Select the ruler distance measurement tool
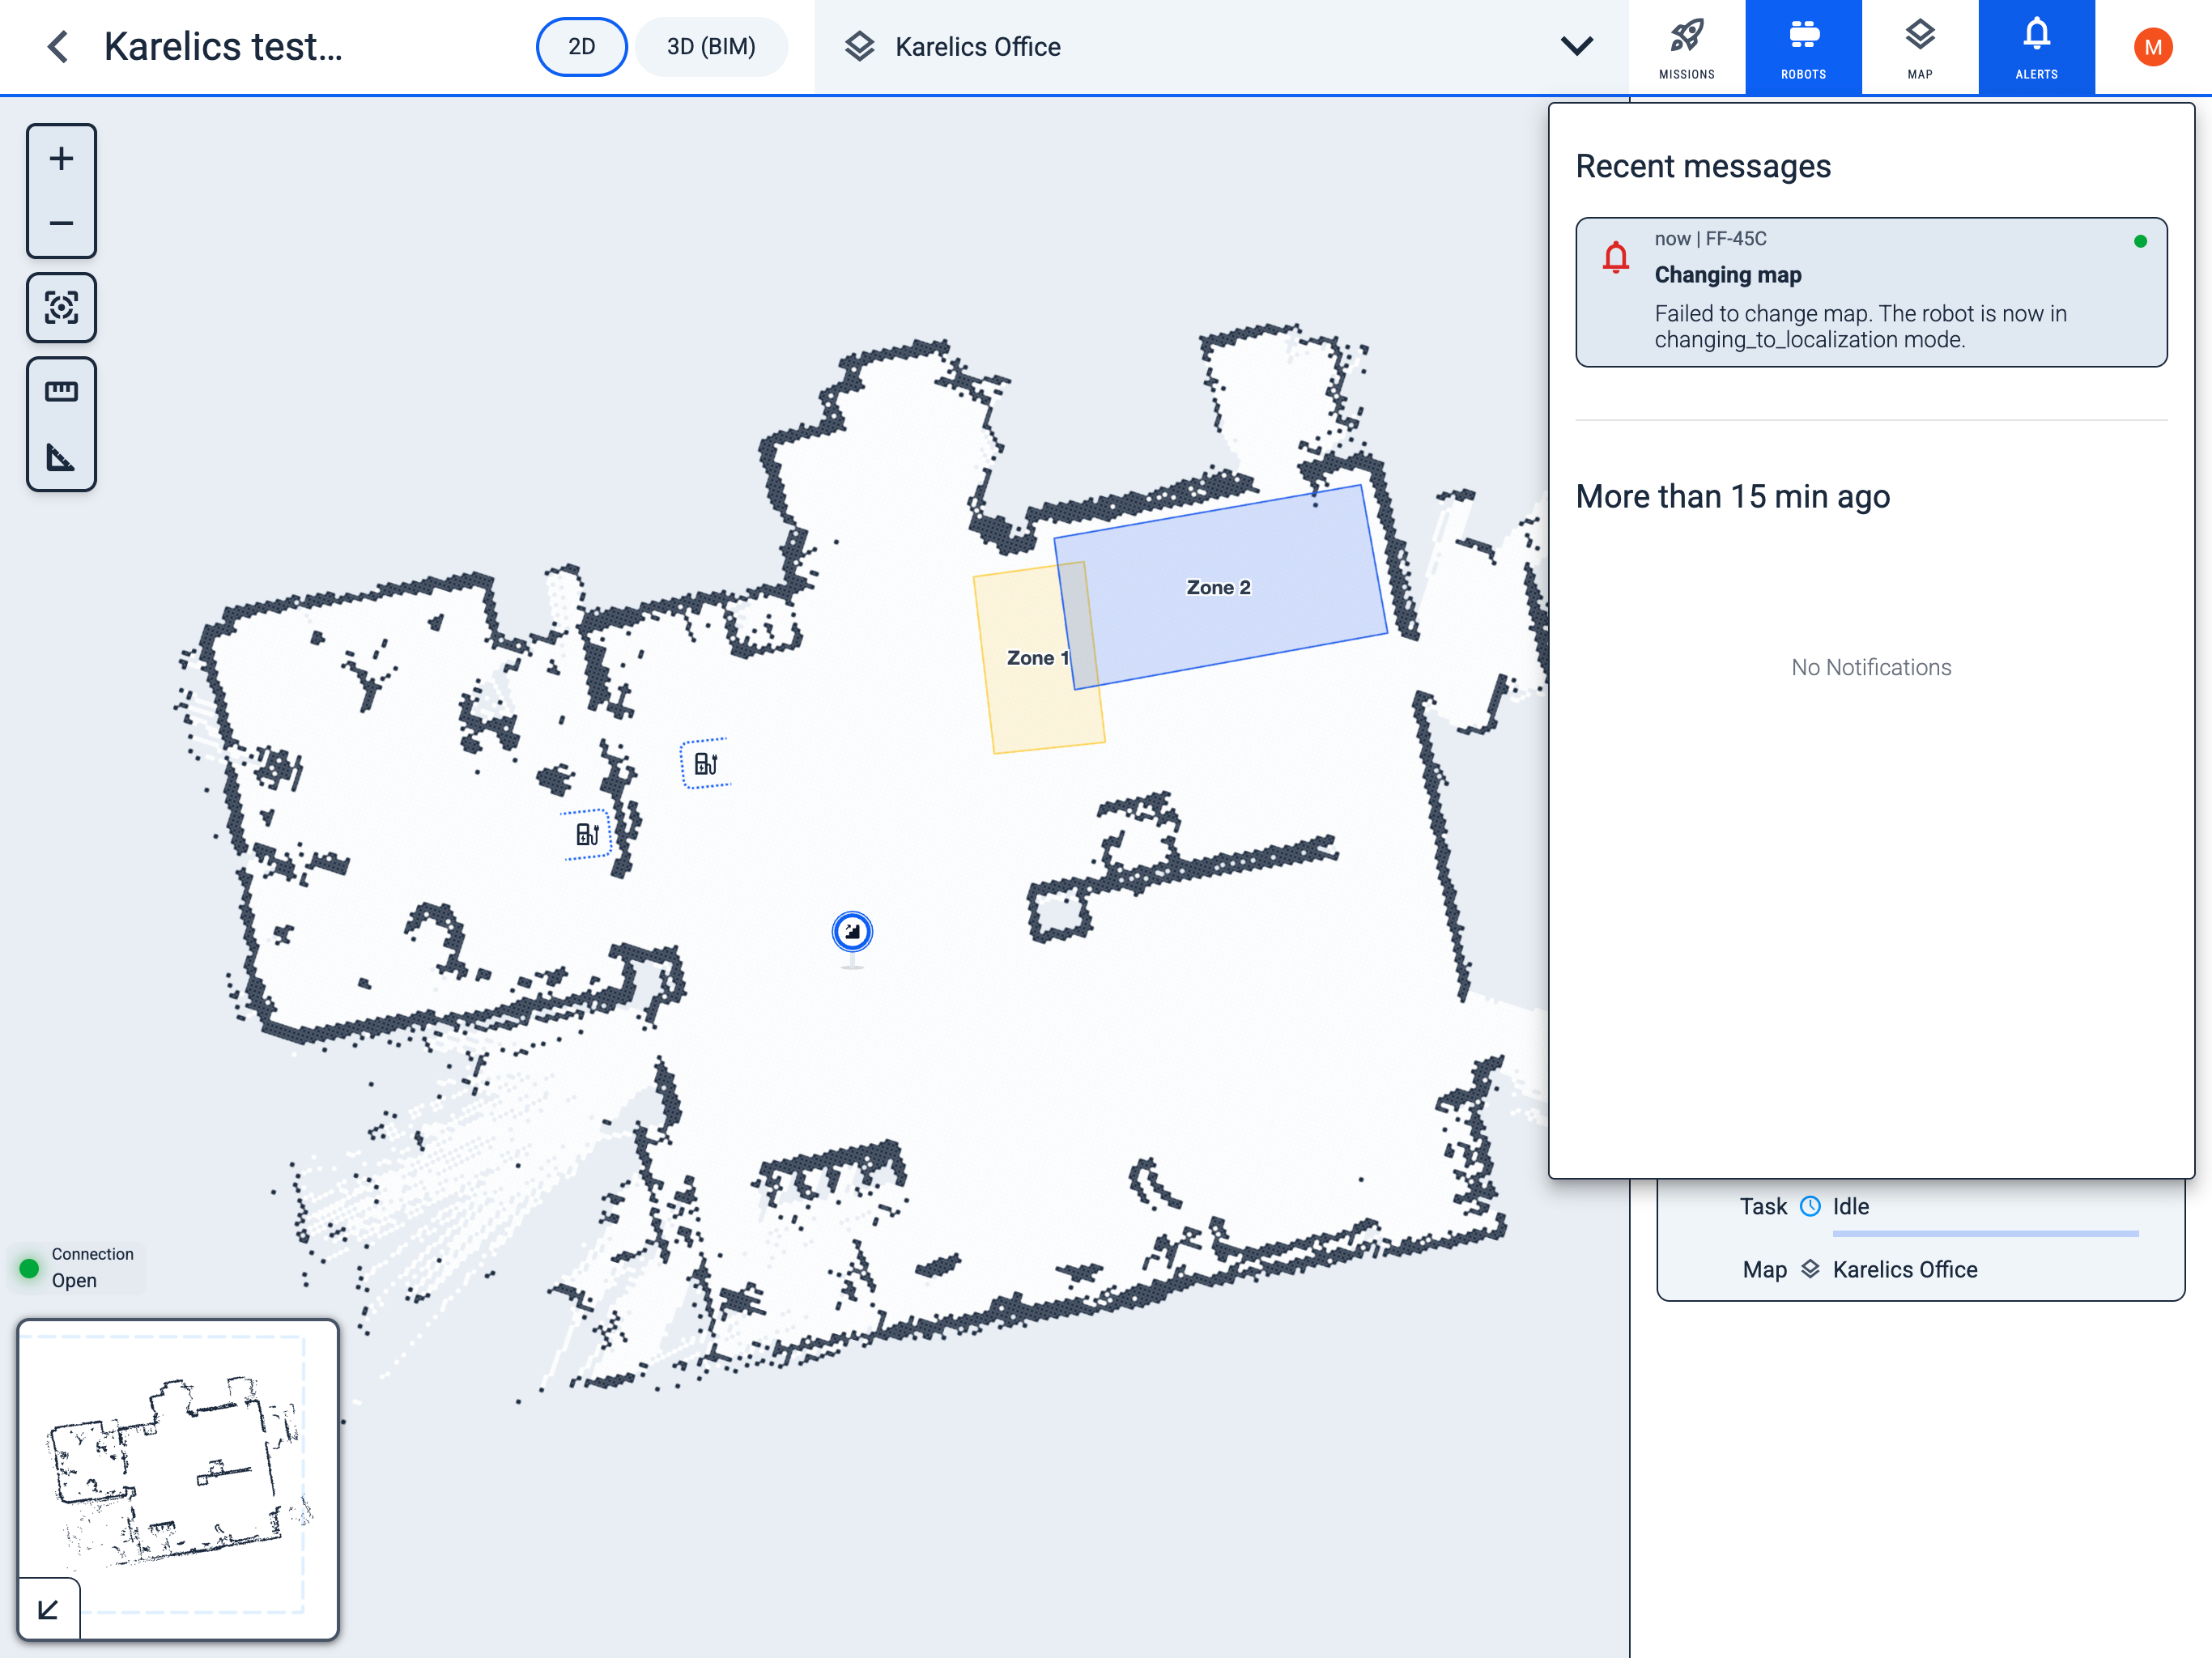2212x1658 pixels. [61, 391]
